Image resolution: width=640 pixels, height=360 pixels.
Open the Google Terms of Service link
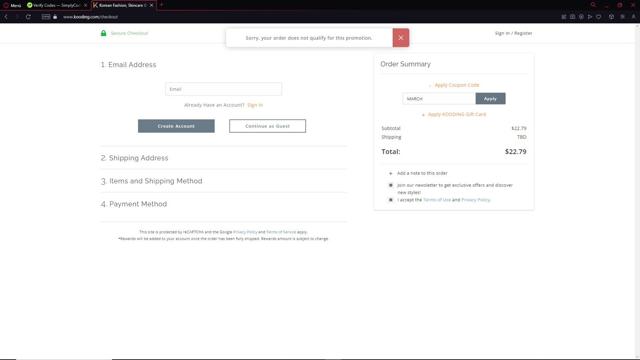click(x=281, y=232)
